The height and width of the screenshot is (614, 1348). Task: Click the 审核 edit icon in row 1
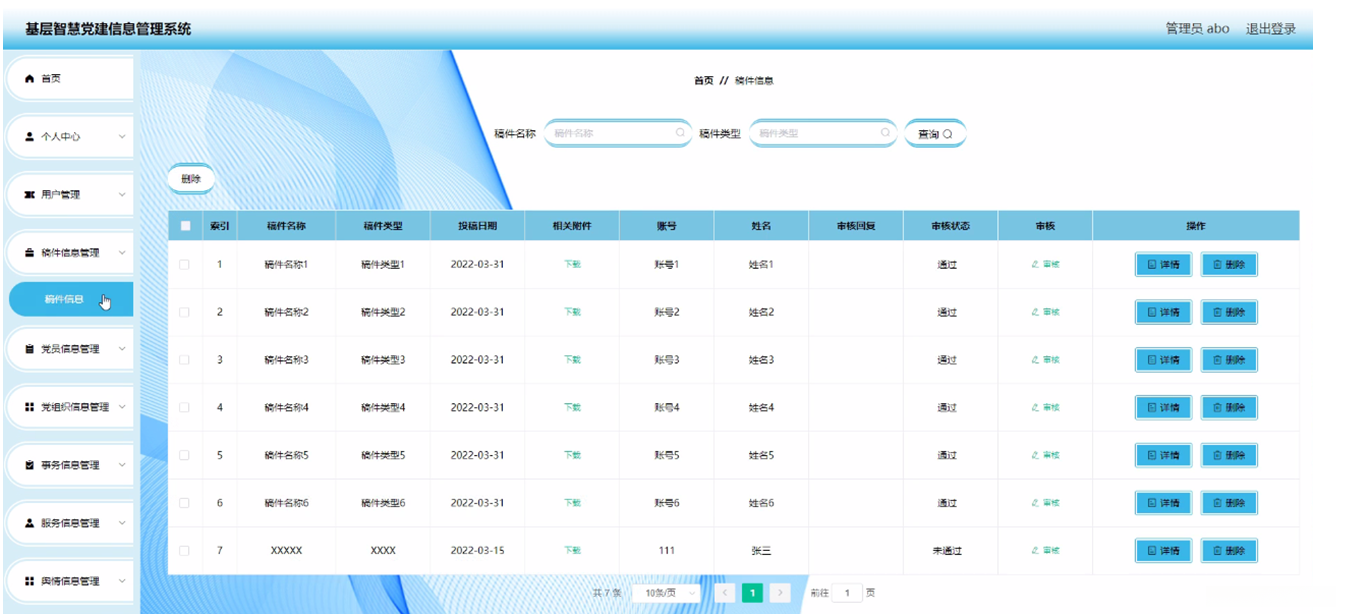click(x=1036, y=265)
